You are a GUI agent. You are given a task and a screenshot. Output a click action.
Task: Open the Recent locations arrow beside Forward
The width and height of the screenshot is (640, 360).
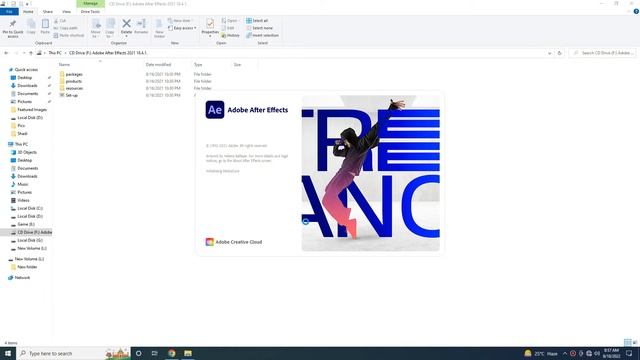click(x=24, y=53)
